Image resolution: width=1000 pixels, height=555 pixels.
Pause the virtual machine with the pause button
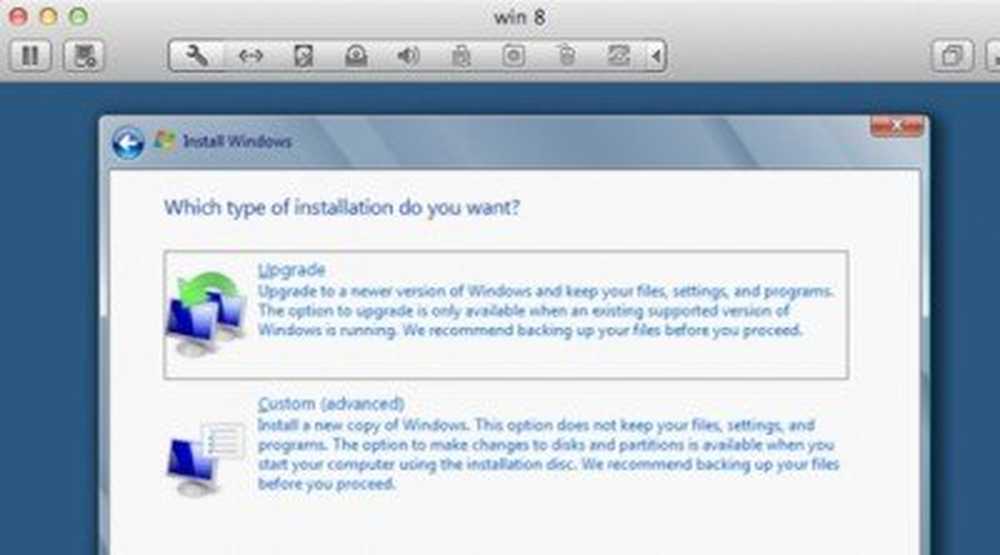tap(30, 56)
